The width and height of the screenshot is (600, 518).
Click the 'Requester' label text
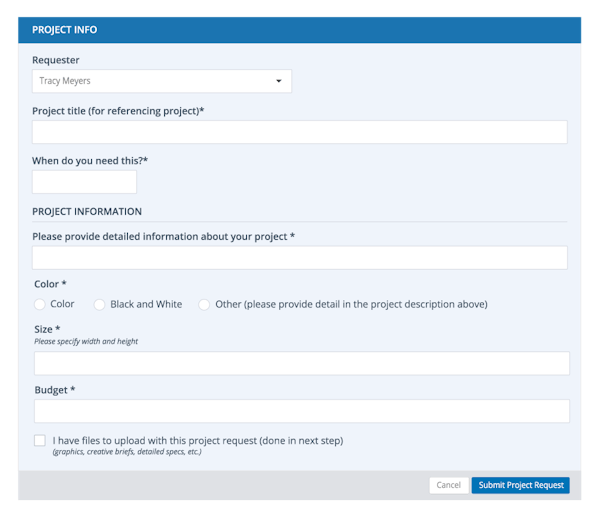point(56,60)
